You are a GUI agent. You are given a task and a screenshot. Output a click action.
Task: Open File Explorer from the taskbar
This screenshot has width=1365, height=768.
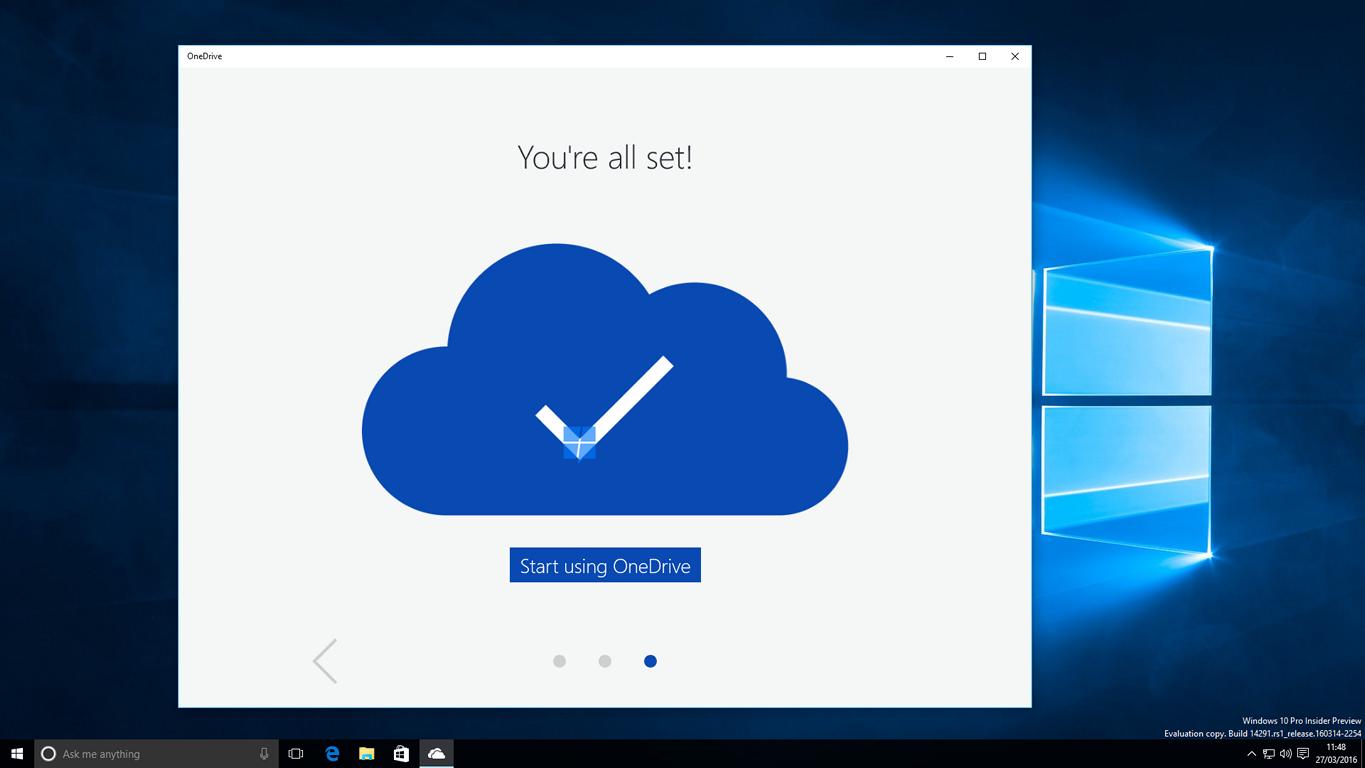point(367,754)
